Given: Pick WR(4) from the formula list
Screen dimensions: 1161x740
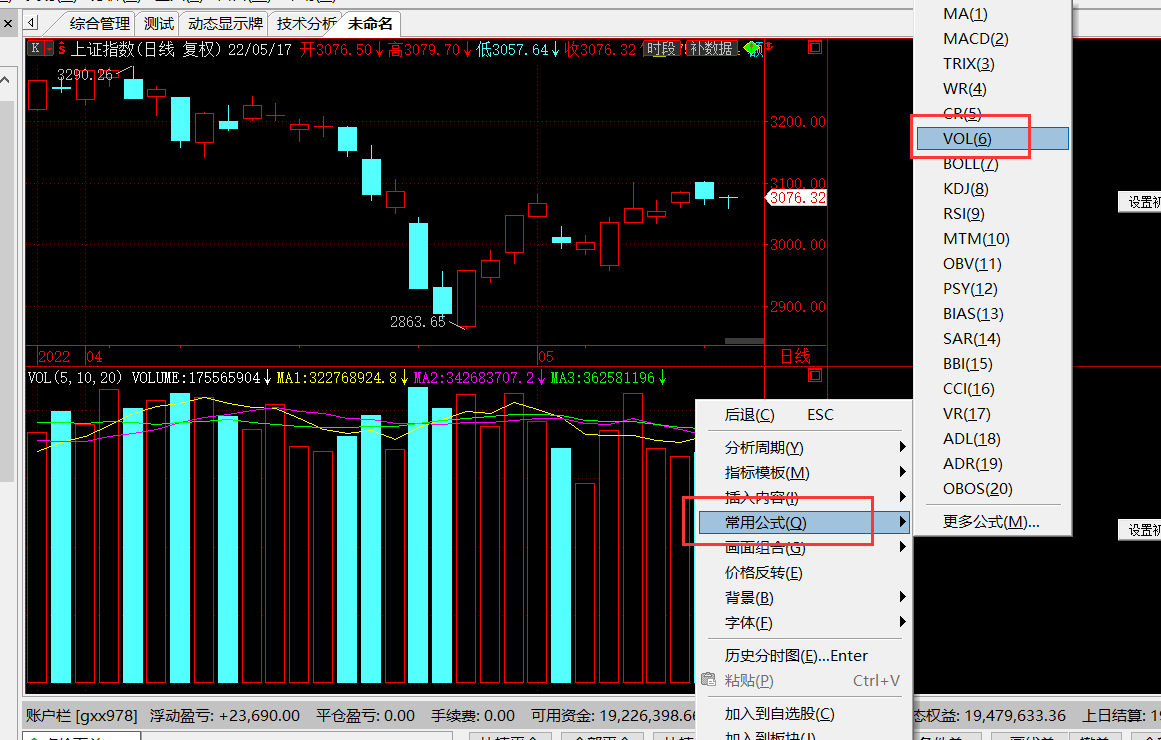Looking at the screenshot, I should pyautogui.click(x=992, y=89).
